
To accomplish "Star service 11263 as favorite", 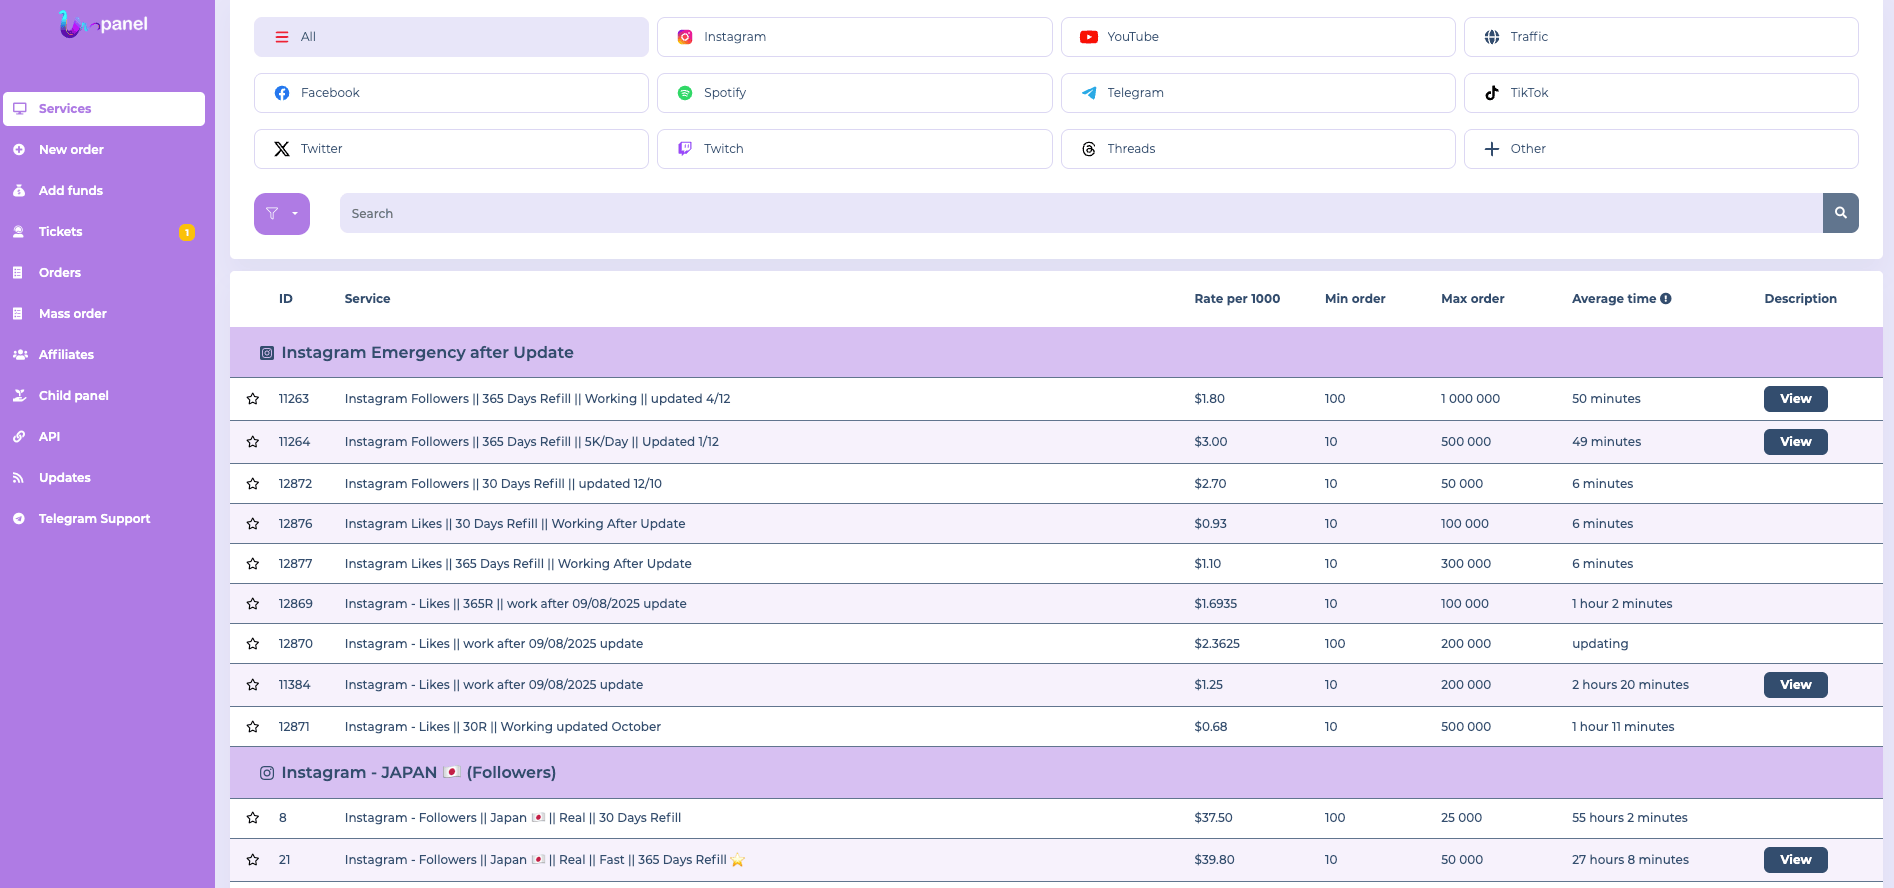I will pyautogui.click(x=253, y=399).
